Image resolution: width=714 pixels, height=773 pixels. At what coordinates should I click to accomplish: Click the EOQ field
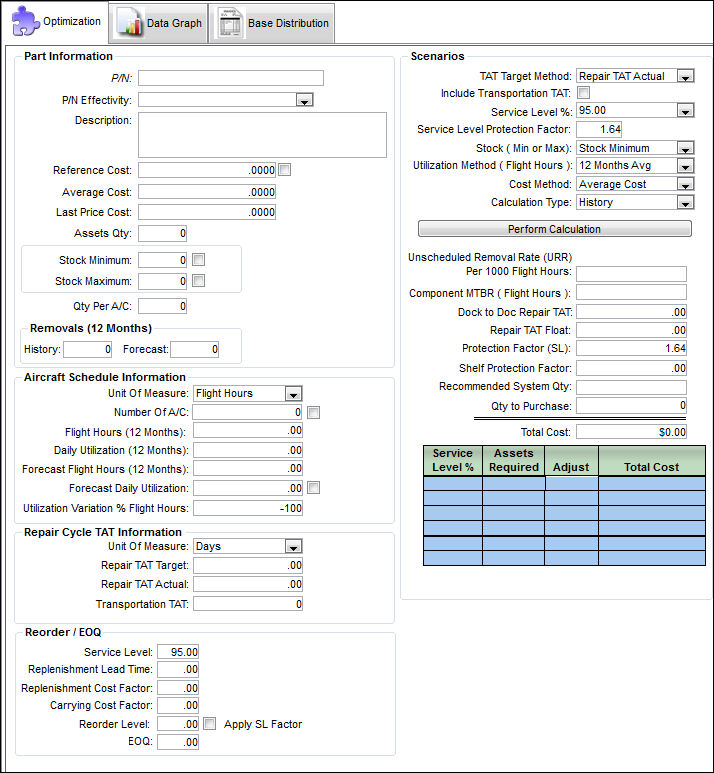pos(178,742)
